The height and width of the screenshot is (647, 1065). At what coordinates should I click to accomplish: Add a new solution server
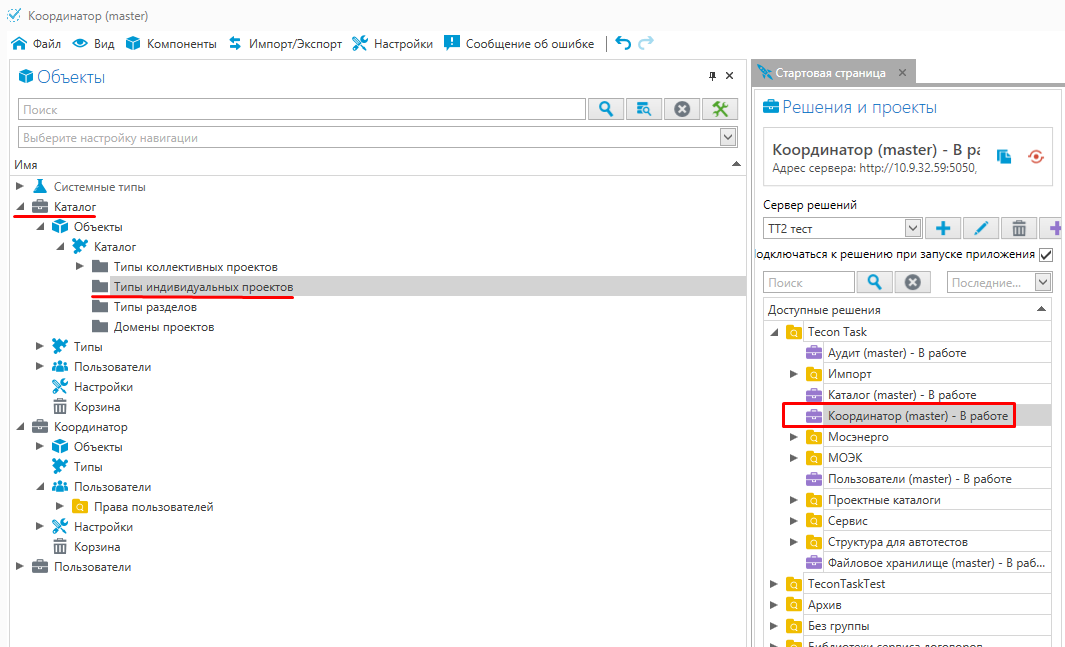[942, 229]
